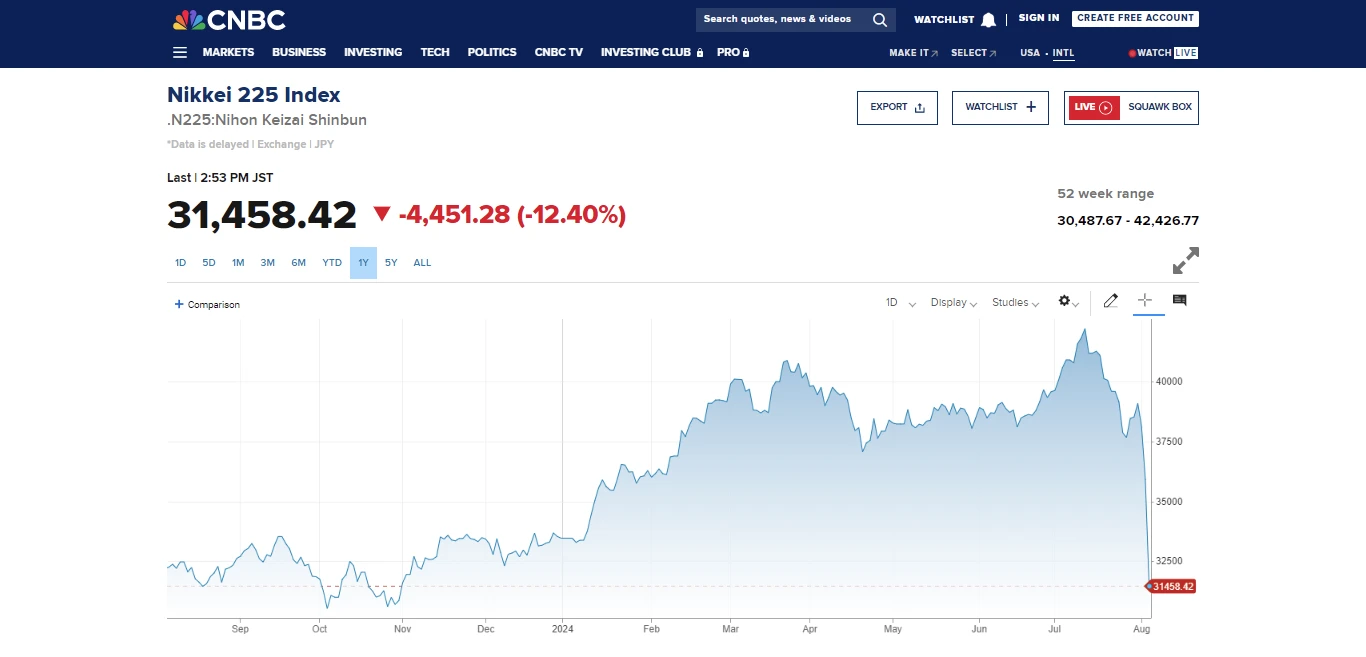Select the YTD chart range
The width and height of the screenshot is (1366, 657).
(x=332, y=263)
